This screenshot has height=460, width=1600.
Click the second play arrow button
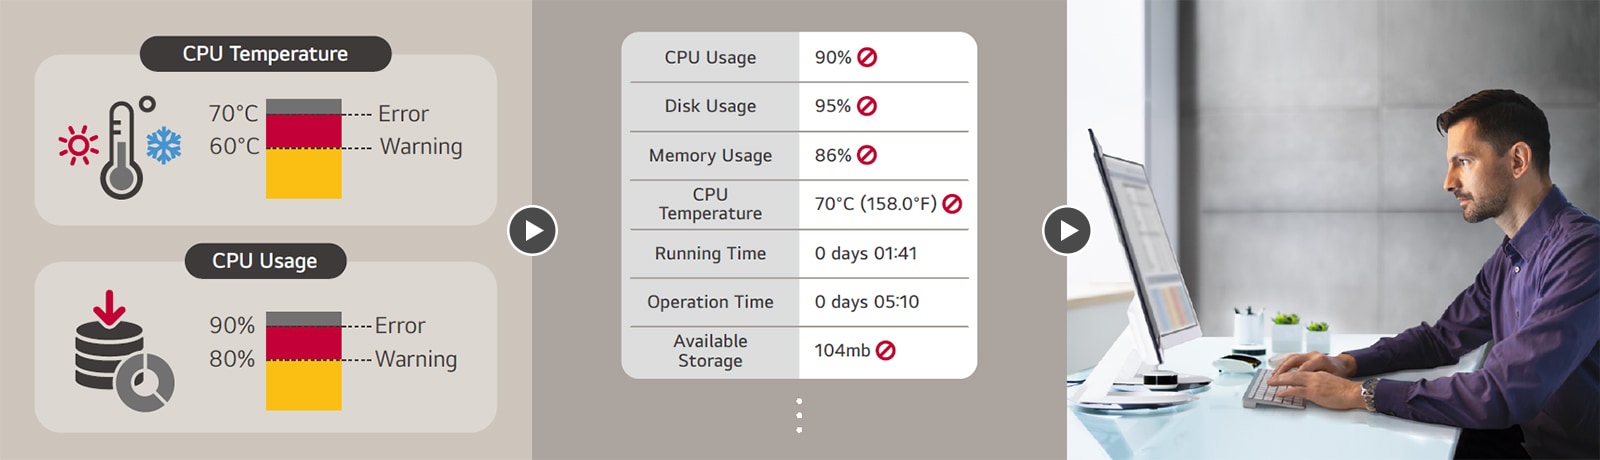click(x=1067, y=231)
